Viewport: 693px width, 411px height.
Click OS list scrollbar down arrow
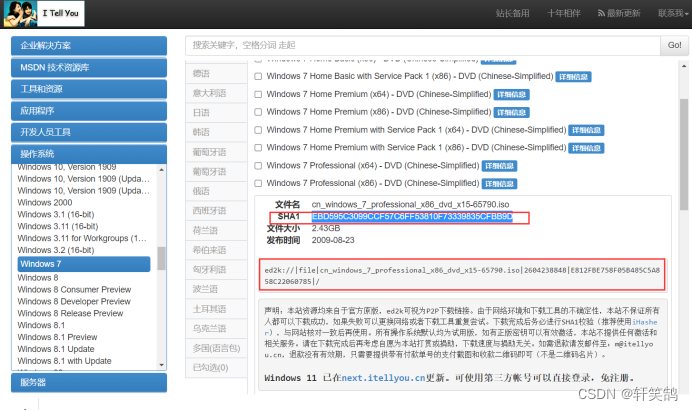[x=161, y=365]
